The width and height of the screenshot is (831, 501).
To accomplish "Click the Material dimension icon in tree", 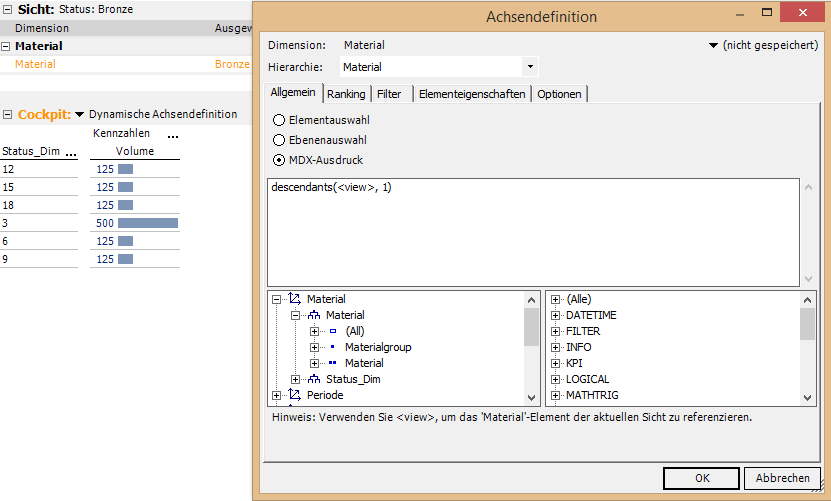I will pos(294,299).
